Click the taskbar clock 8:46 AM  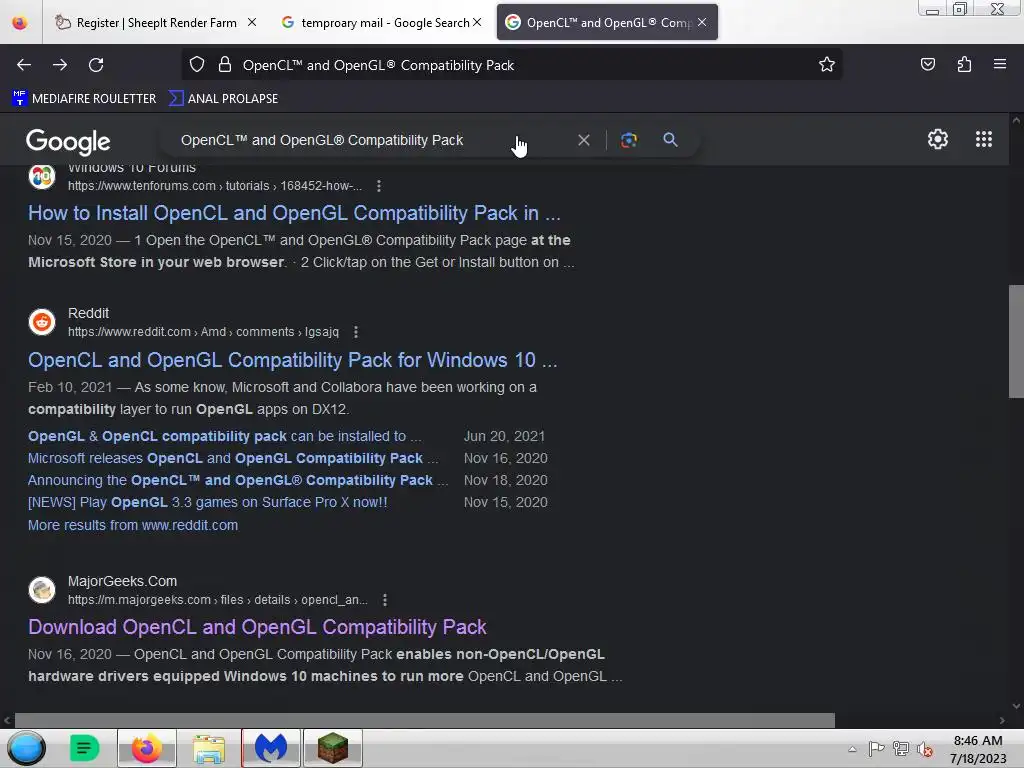978,741
